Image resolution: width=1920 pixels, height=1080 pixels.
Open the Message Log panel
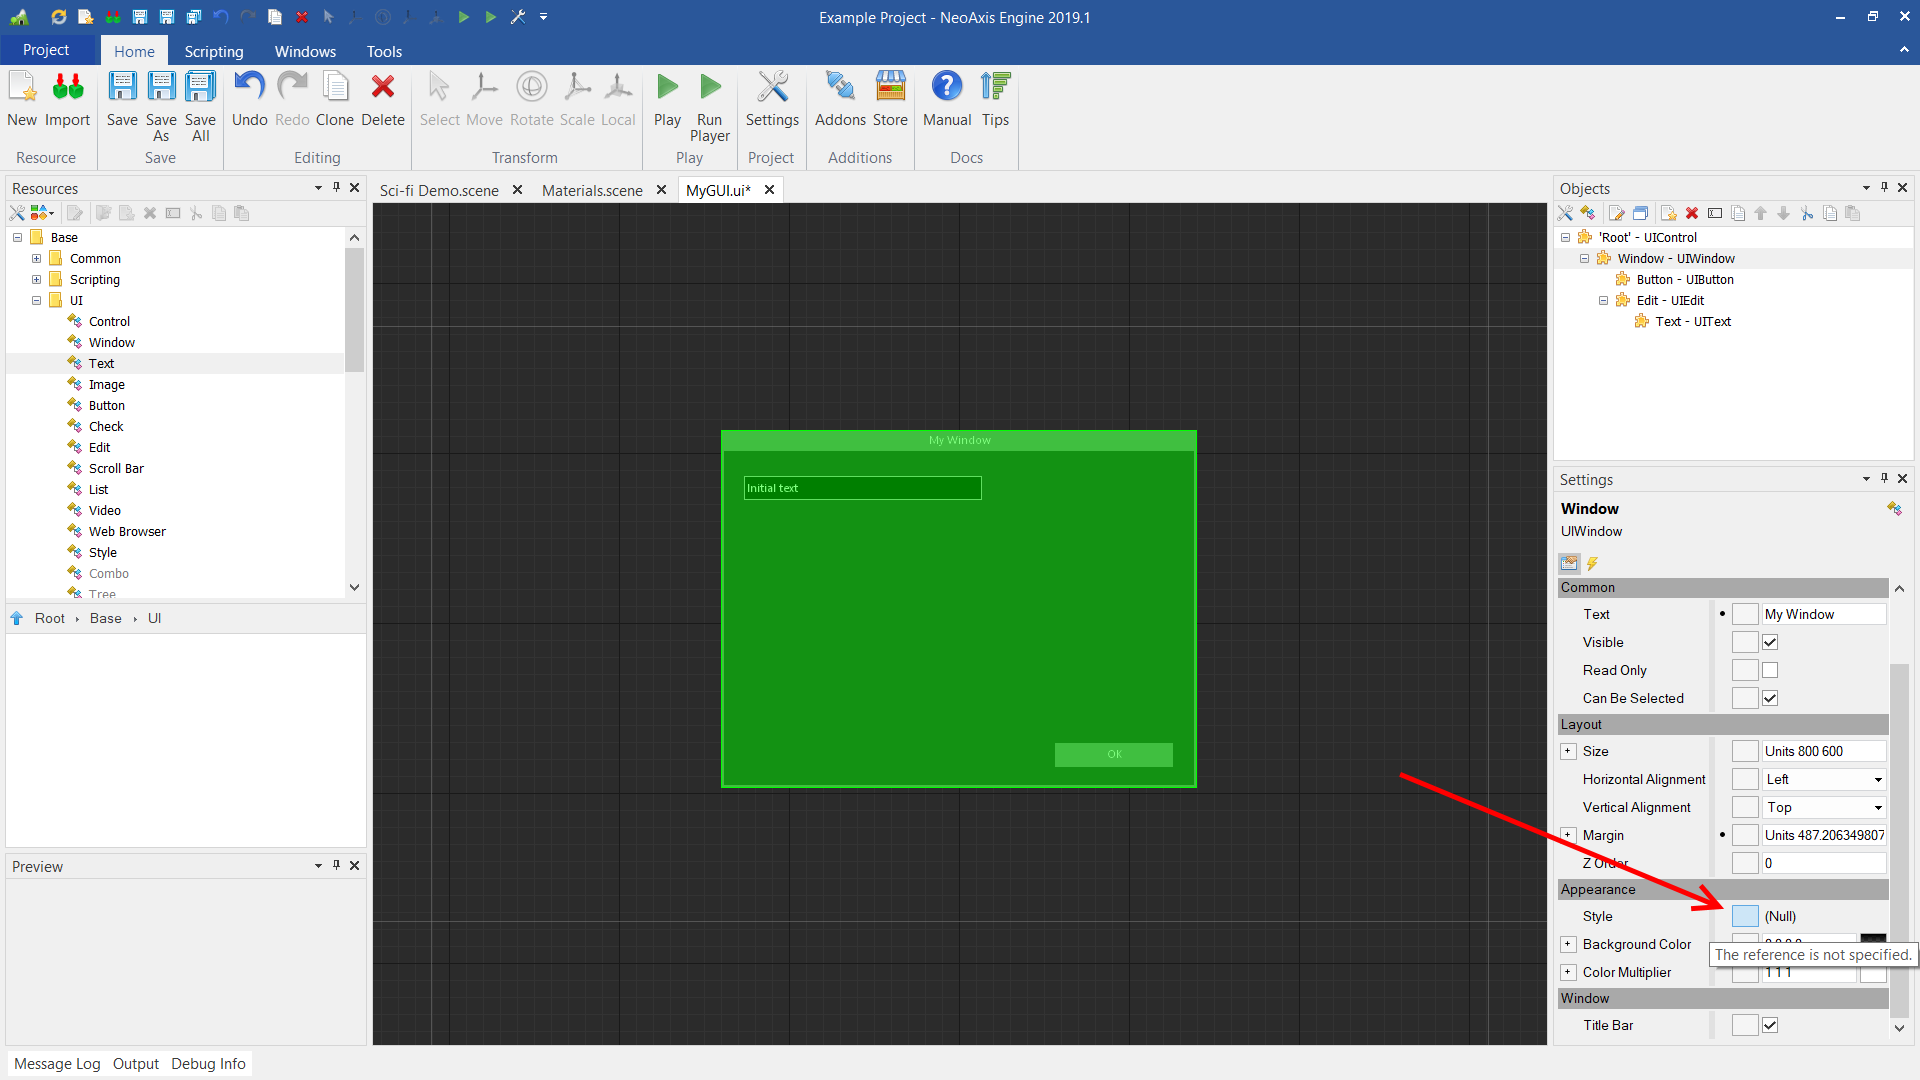coord(57,1063)
